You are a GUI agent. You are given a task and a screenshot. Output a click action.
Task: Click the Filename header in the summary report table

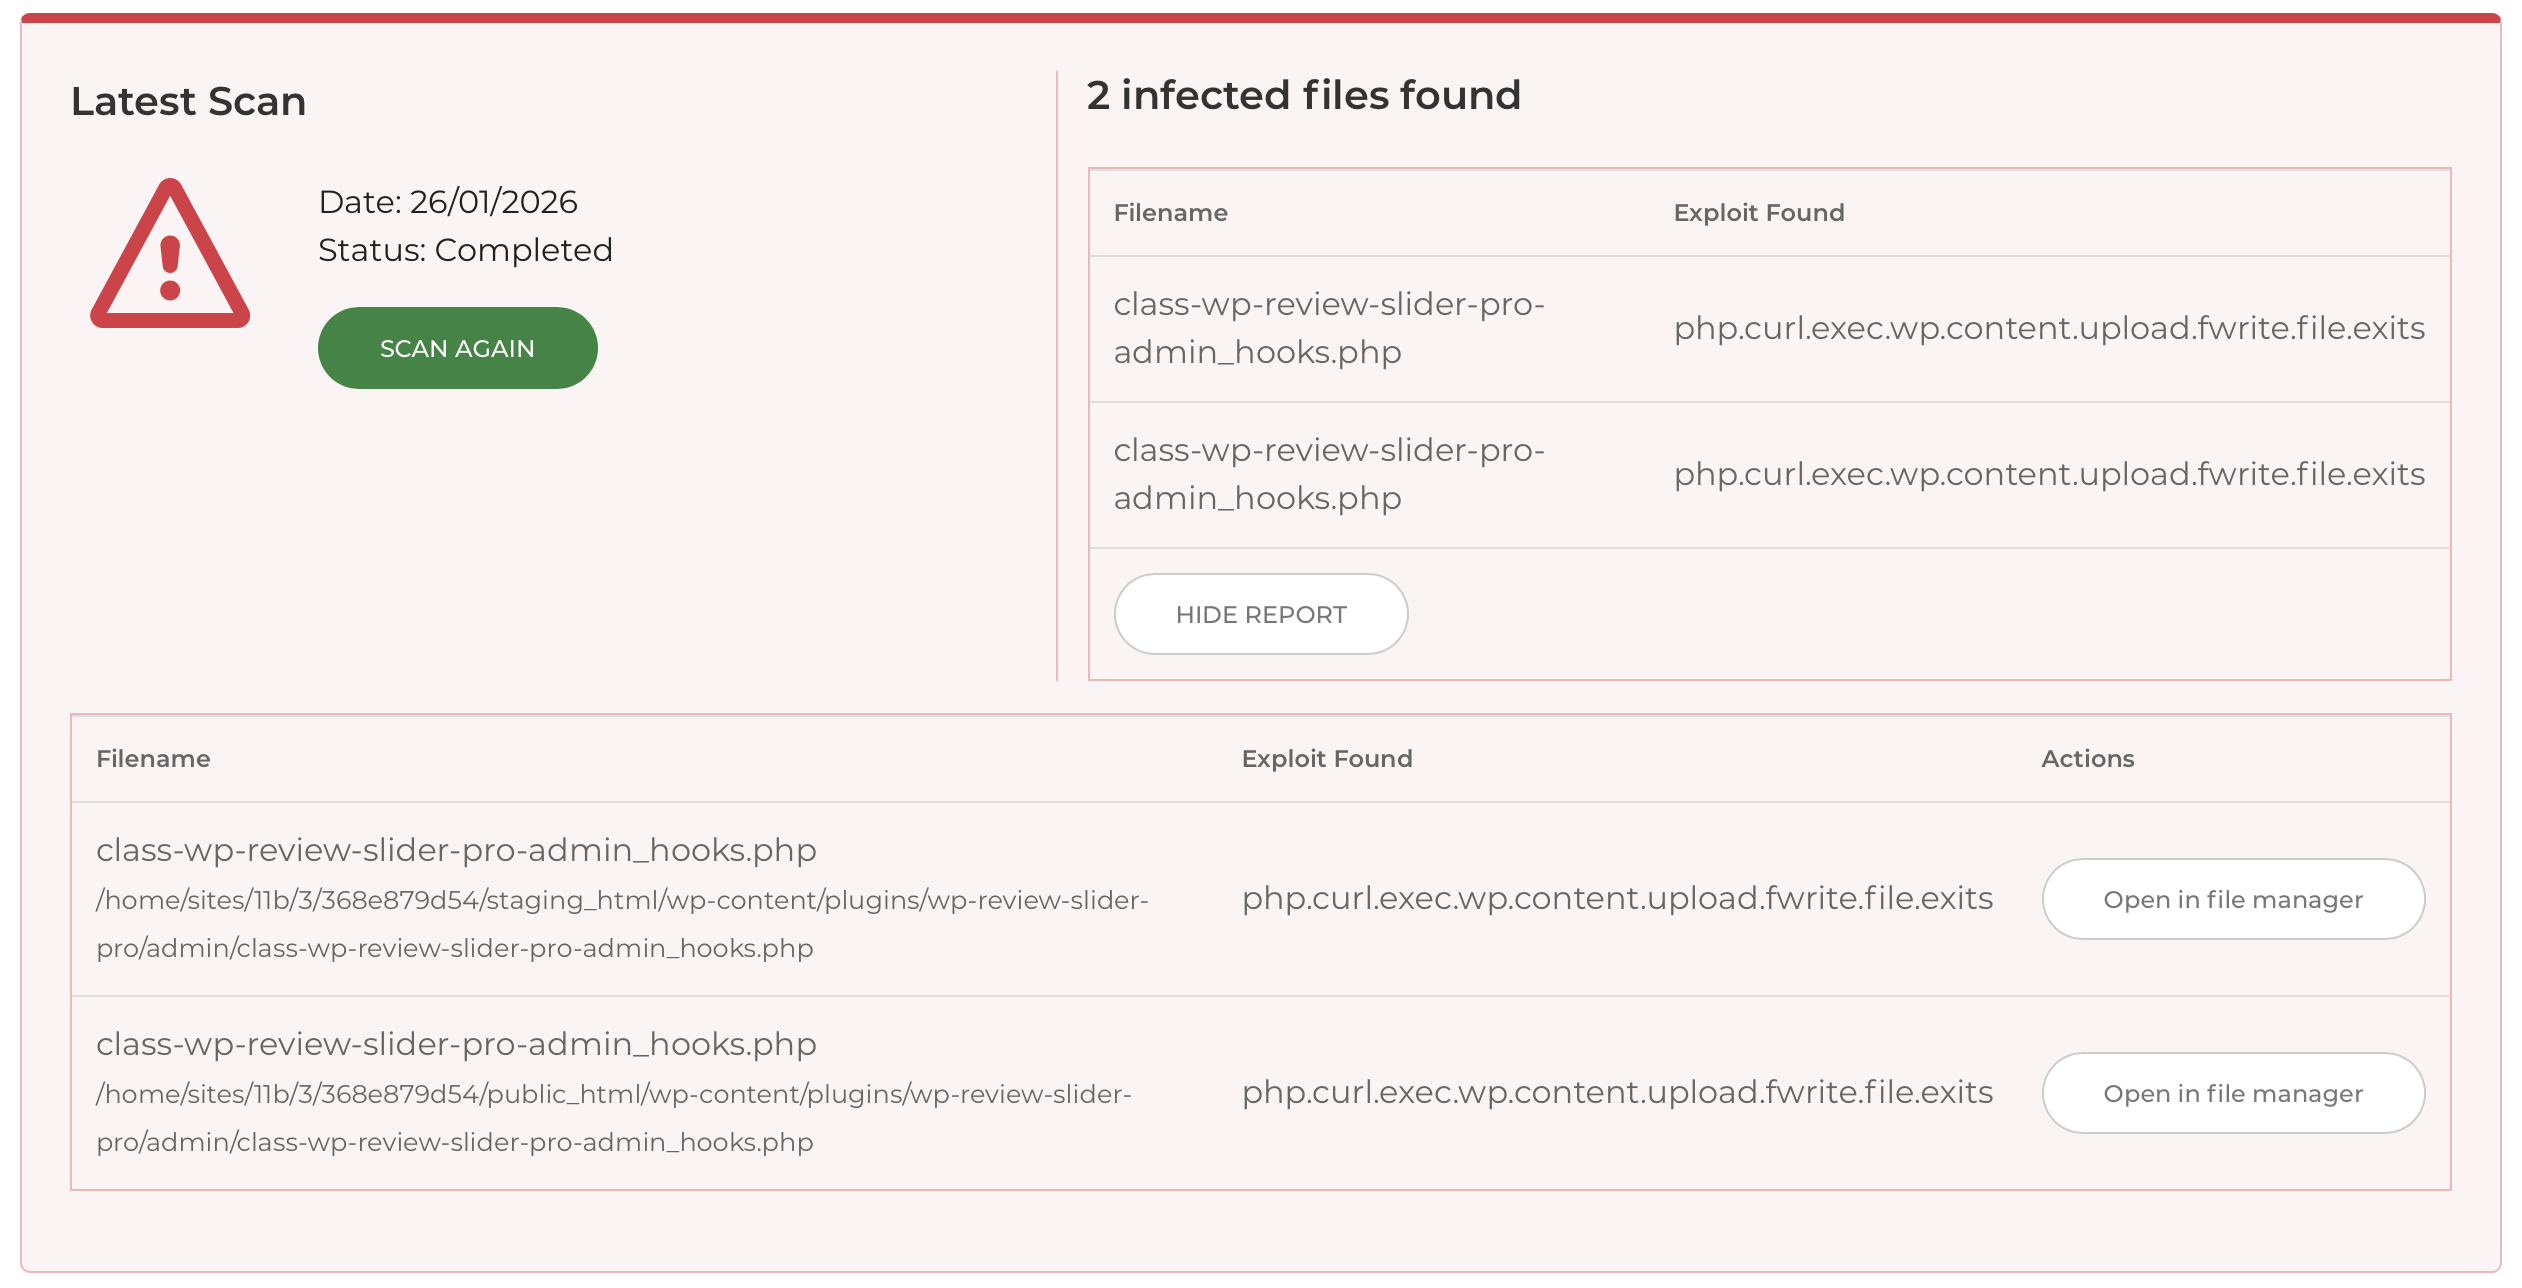coord(1170,213)
